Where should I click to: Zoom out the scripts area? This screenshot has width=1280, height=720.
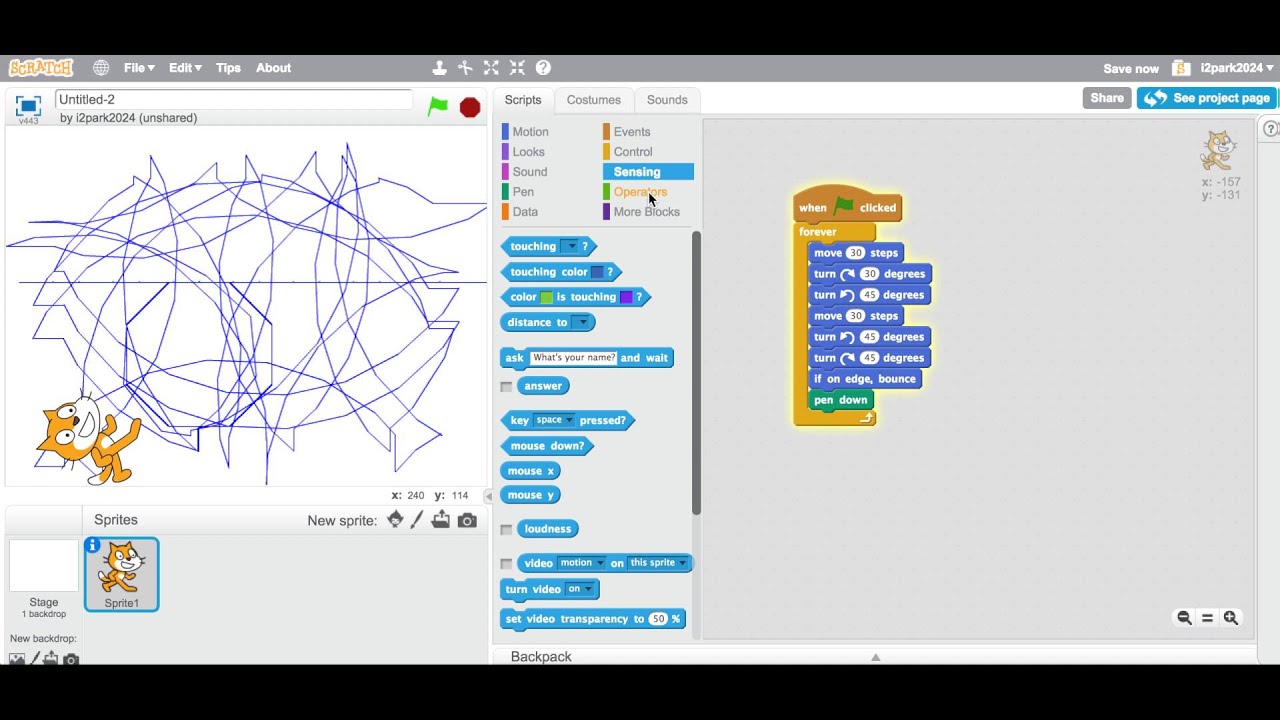coord(1184,618)
